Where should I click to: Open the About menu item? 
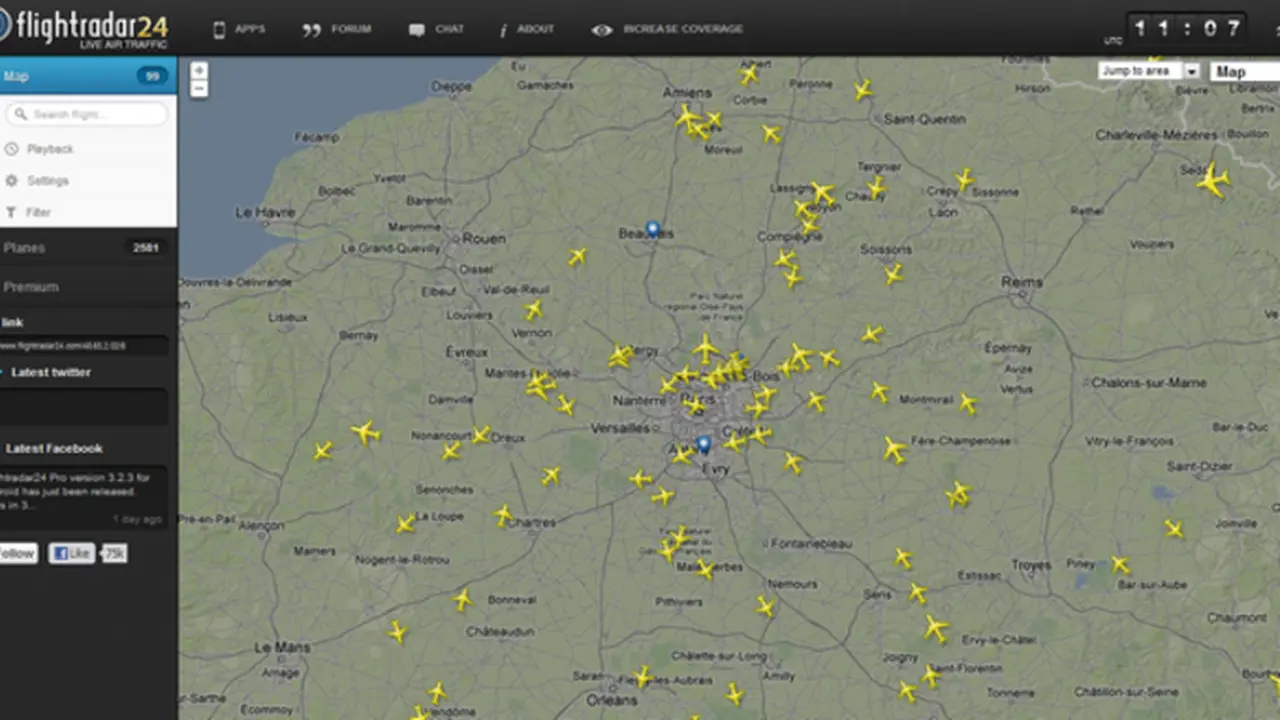pyautogui.click(x=527, y=29)
